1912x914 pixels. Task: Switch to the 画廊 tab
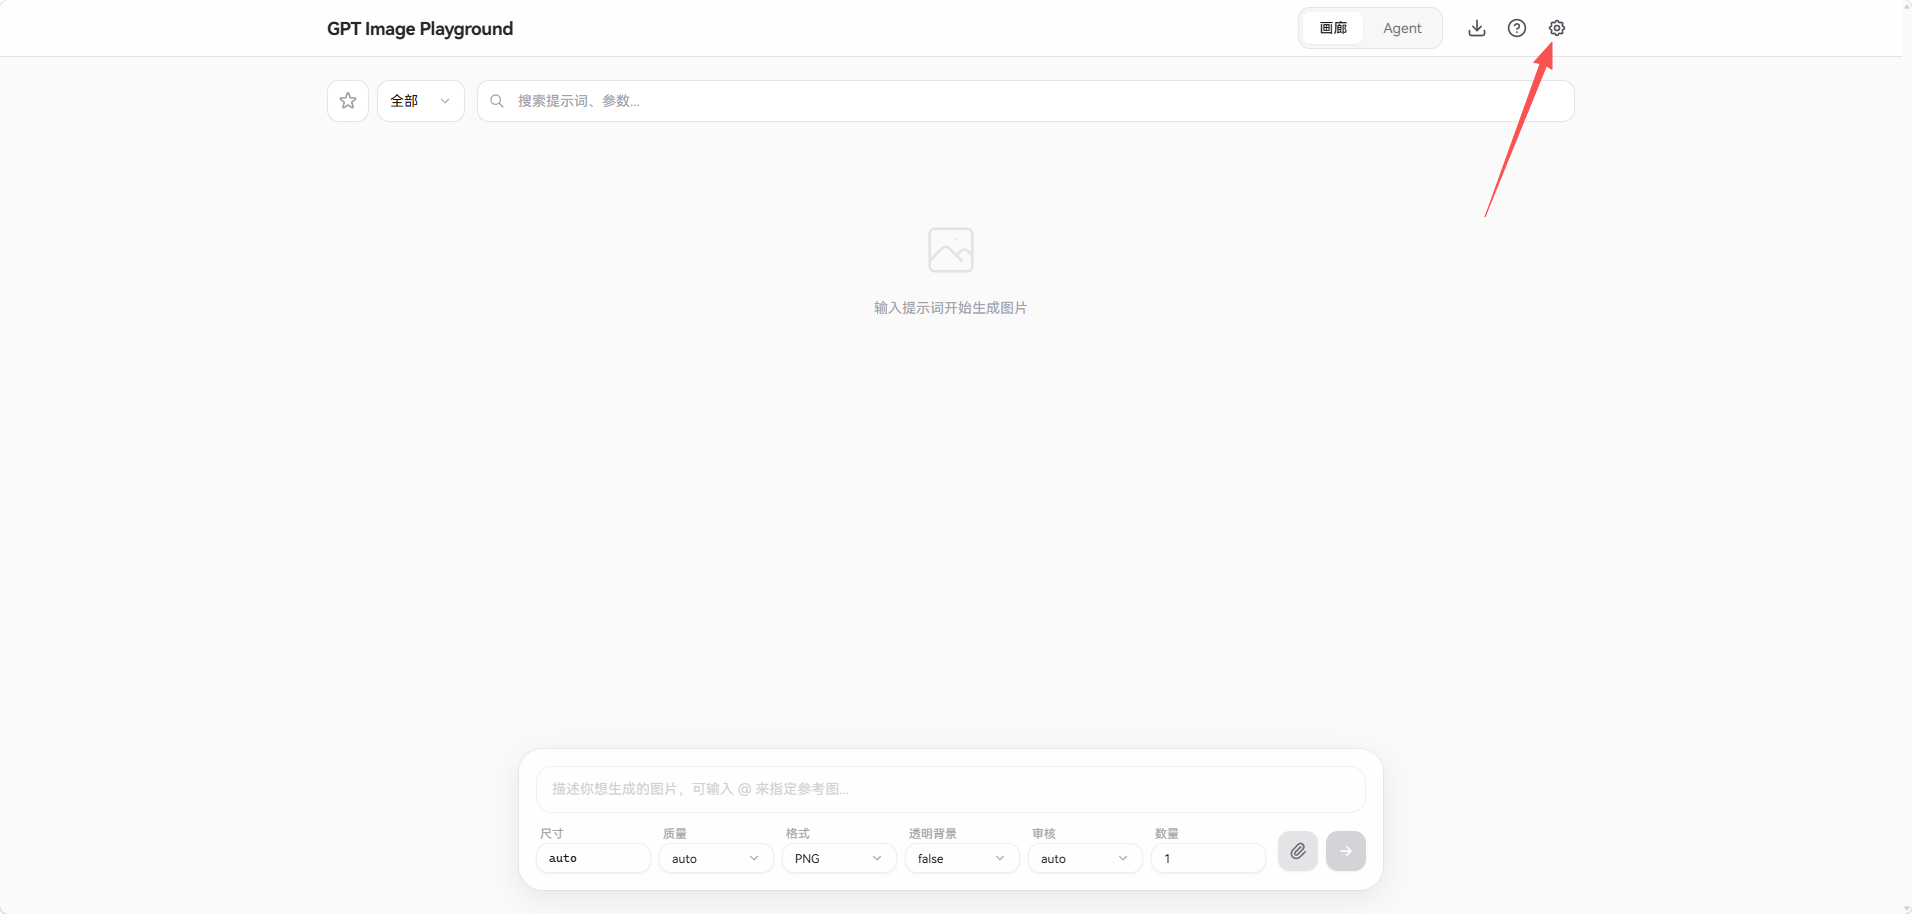[x=1333, y=28]
